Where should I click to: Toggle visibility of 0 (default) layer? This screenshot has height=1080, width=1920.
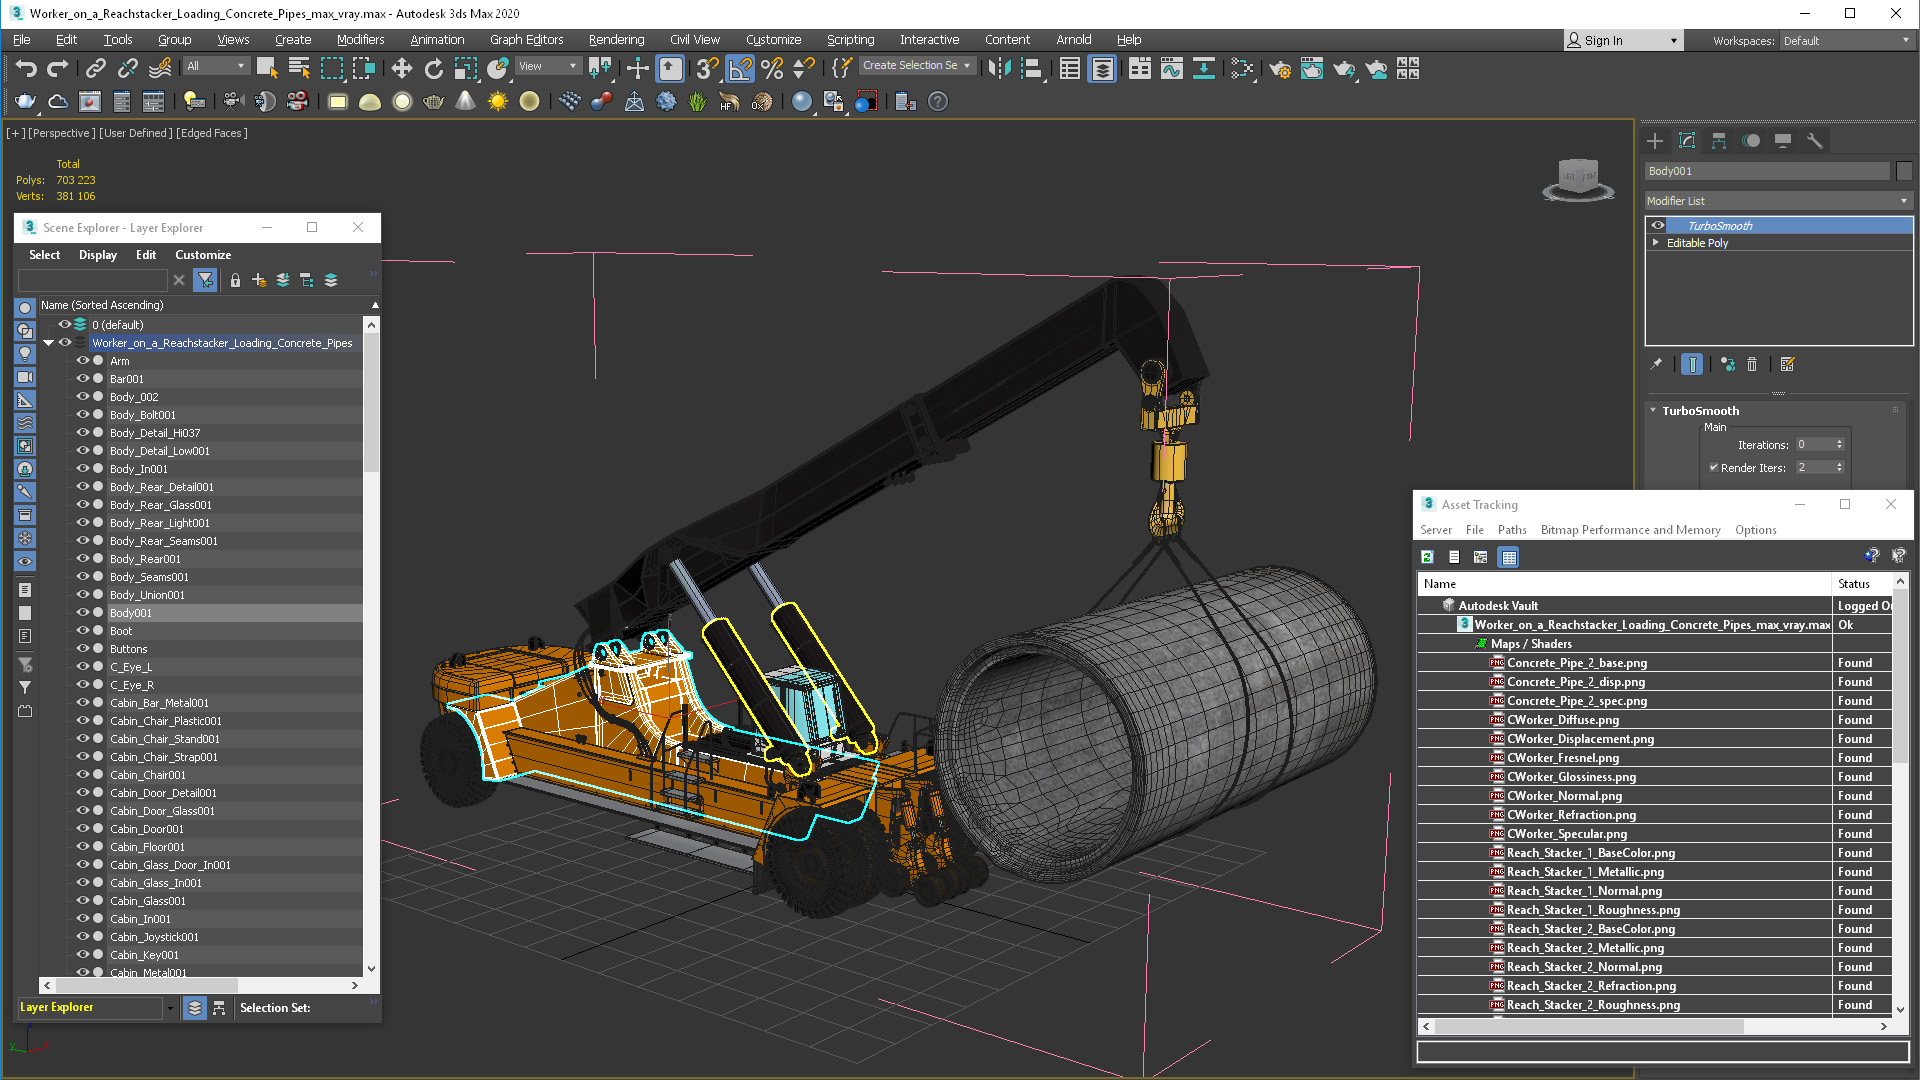(64, 324)
